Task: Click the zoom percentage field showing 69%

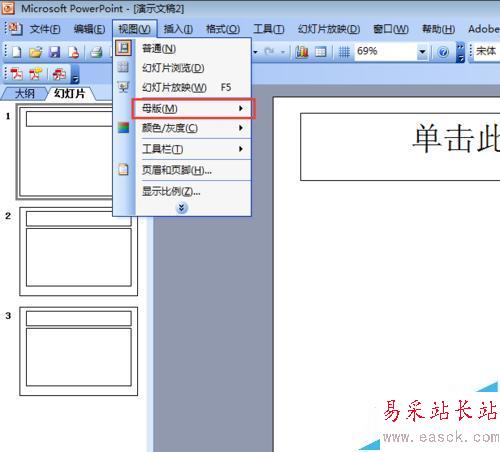Action: point(386,52)
